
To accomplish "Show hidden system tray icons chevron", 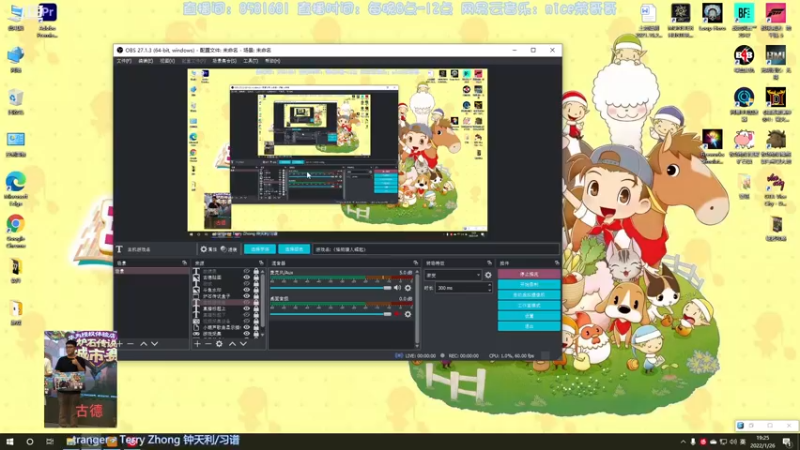I will [x=683, y=442].
